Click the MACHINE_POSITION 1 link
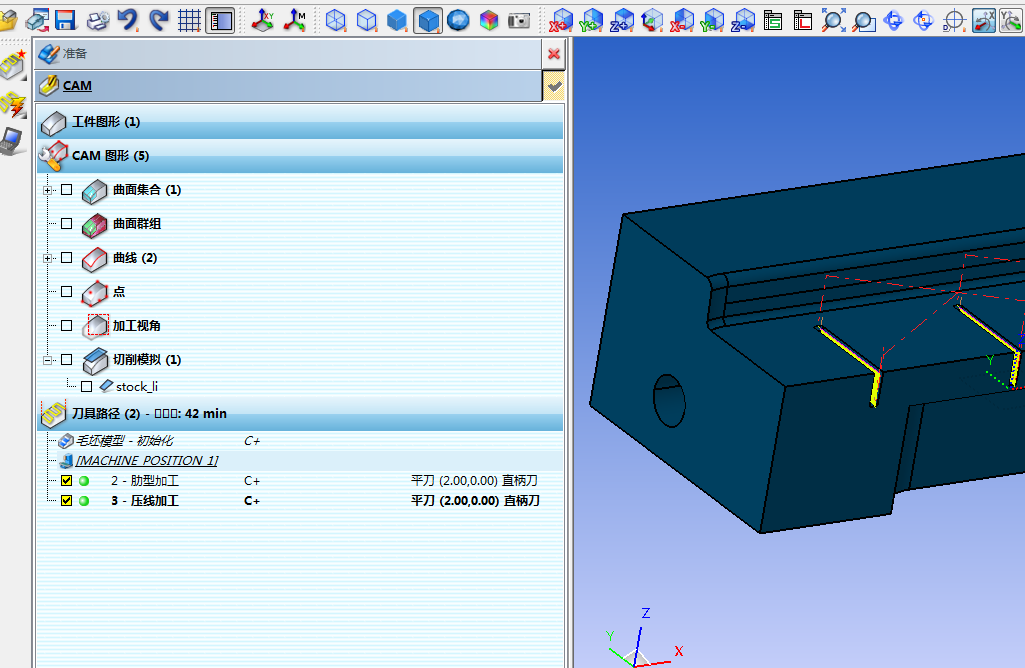 coord(146,461)
